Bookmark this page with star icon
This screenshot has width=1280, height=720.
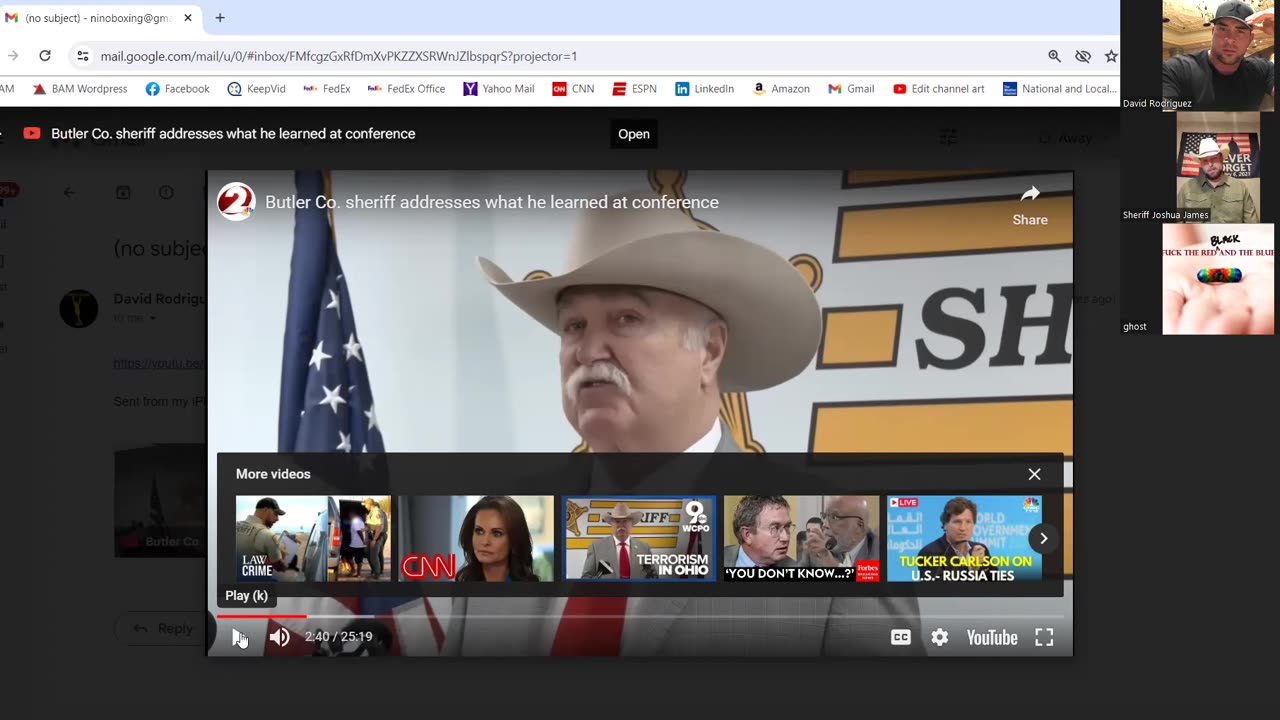tap(1110, 56)
